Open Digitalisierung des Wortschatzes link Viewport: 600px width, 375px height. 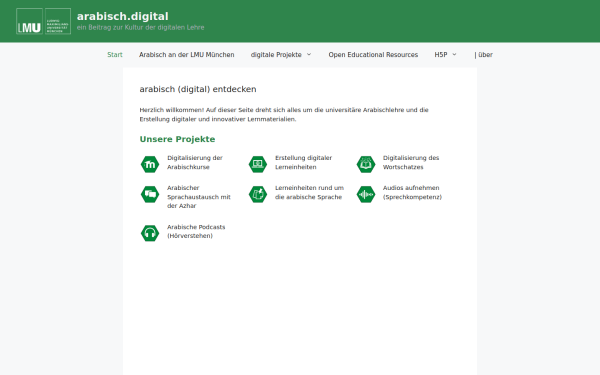(x=411, y=162)
